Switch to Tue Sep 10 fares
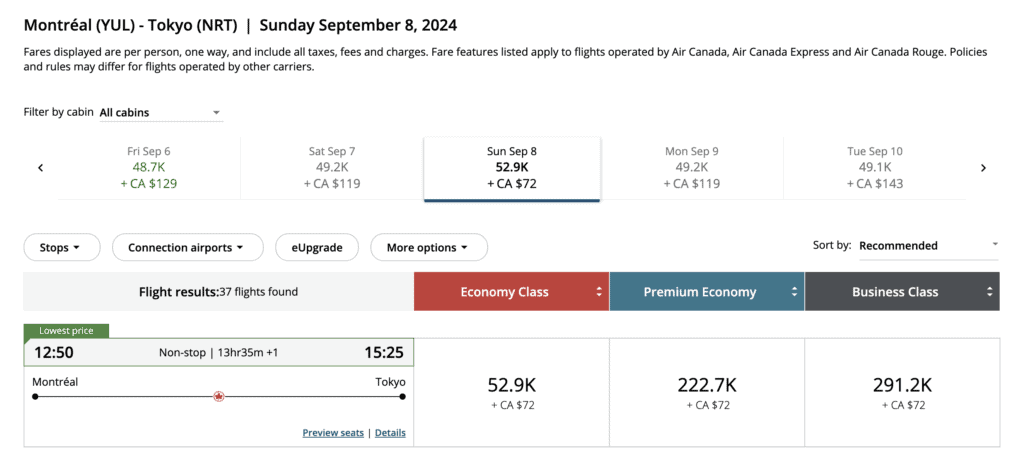The height and width of the screenshot is (455, 1024). 874,167
